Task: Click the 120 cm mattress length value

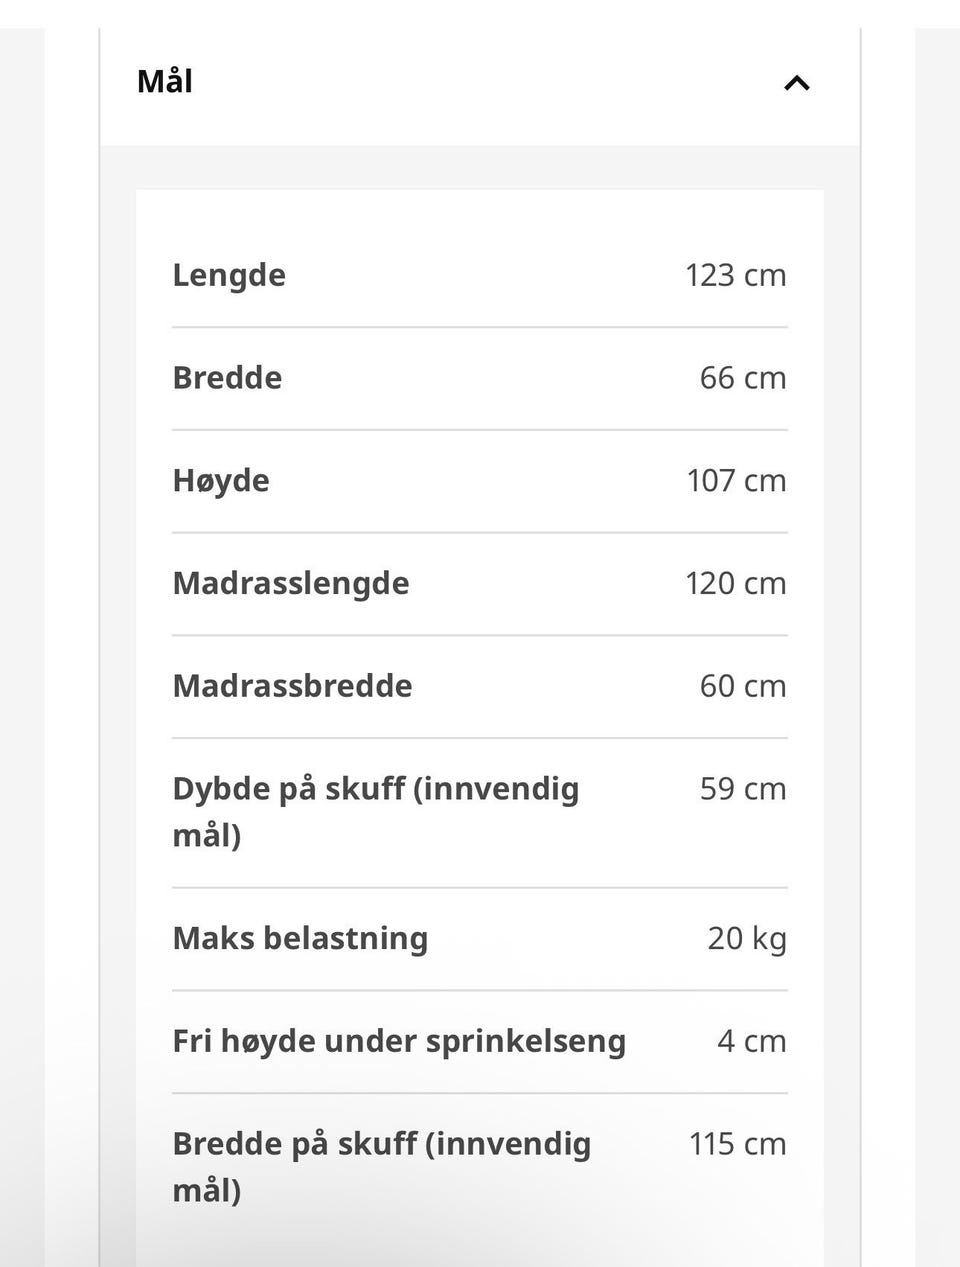Action: point(736,583)
